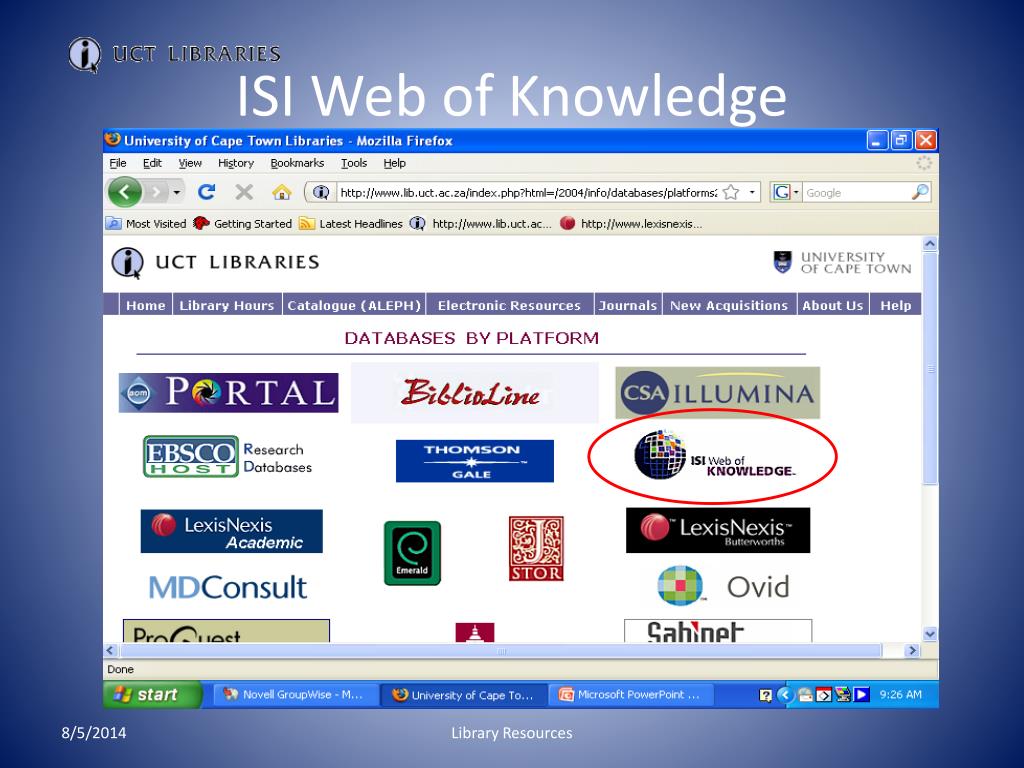
Task: Open Catalogue (ALEPH) navigation tab
Action: [354, 305]
